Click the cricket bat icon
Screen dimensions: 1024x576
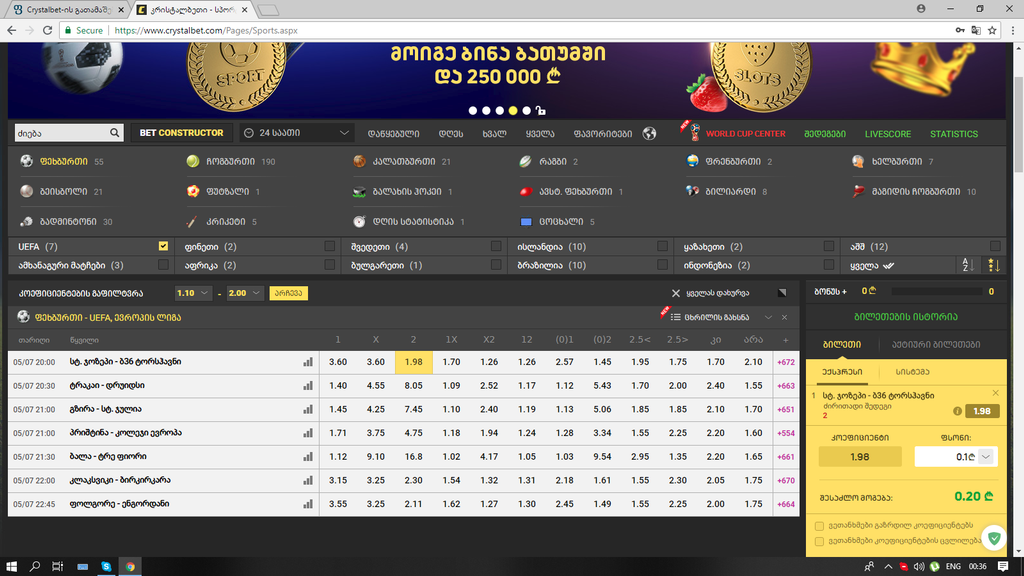191,221
